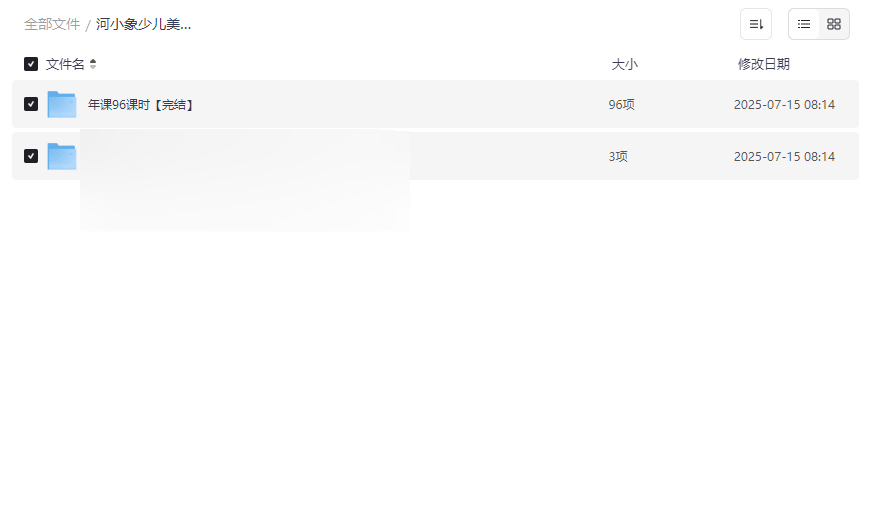Go back to 全部文件 in breadcrumb
This screenshot has height=514, width=874.
52,24
